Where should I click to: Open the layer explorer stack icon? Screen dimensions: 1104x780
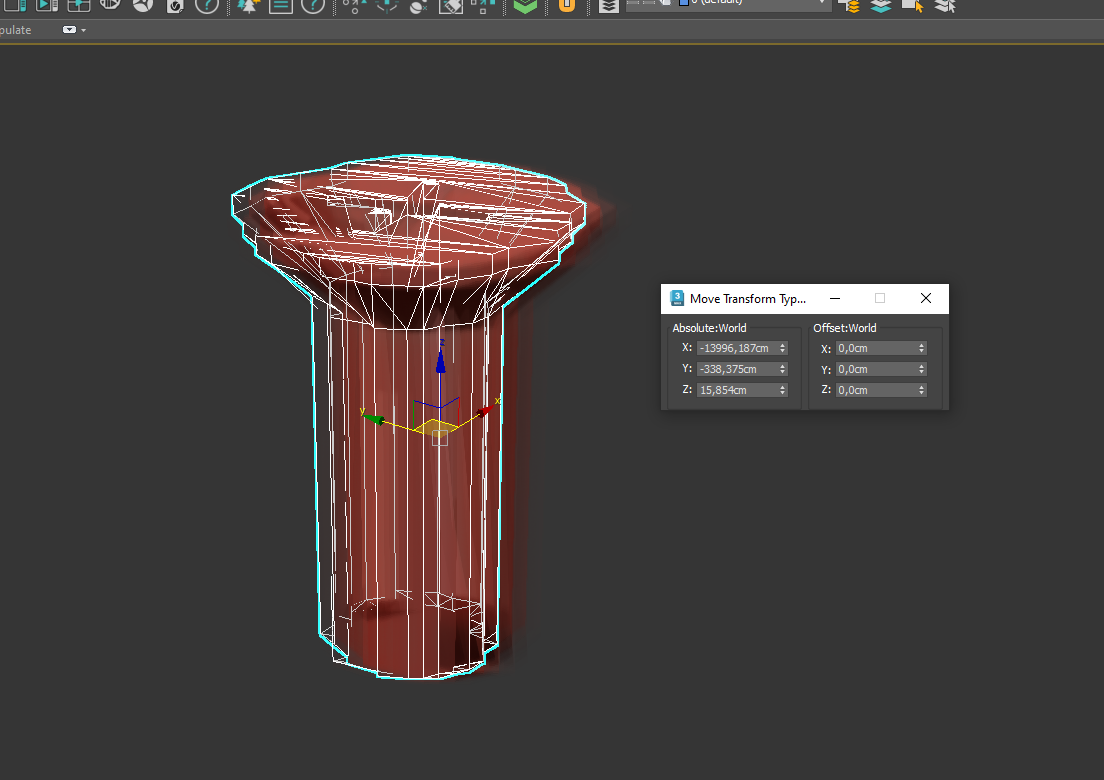click(x=608, y=5)
